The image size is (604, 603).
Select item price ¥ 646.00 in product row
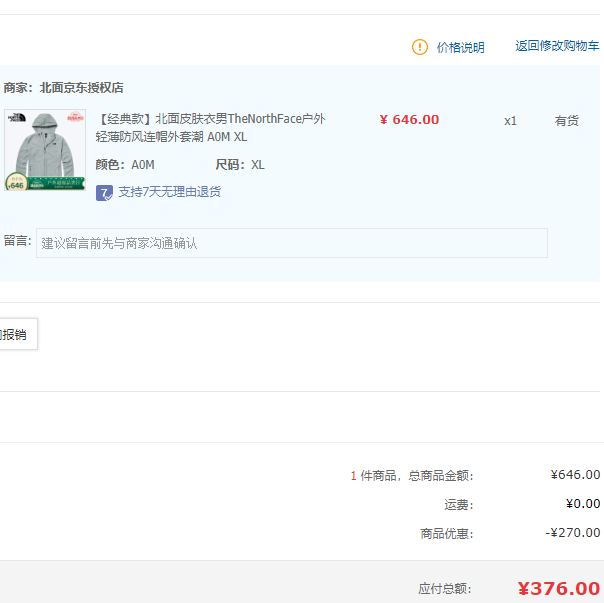(x=409, y=120)
